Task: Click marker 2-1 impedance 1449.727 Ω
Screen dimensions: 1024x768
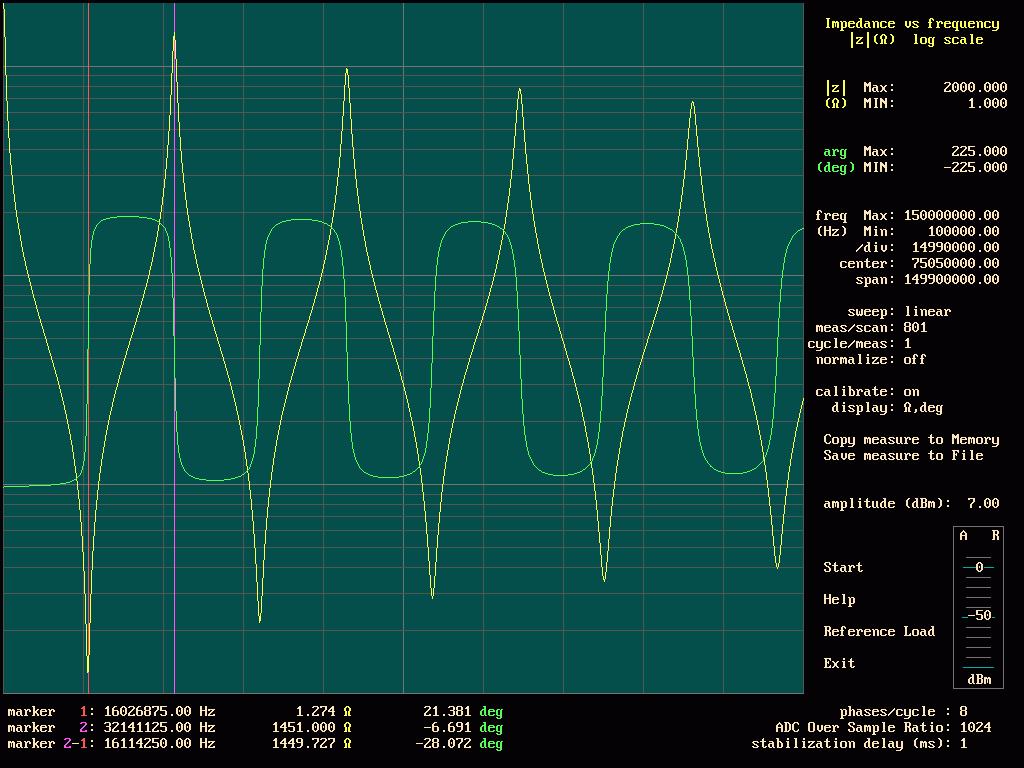Action: [x=312, y=744]
